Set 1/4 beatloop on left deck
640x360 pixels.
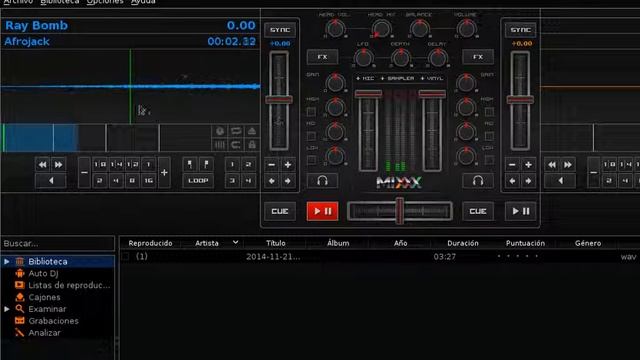(116, 164)
